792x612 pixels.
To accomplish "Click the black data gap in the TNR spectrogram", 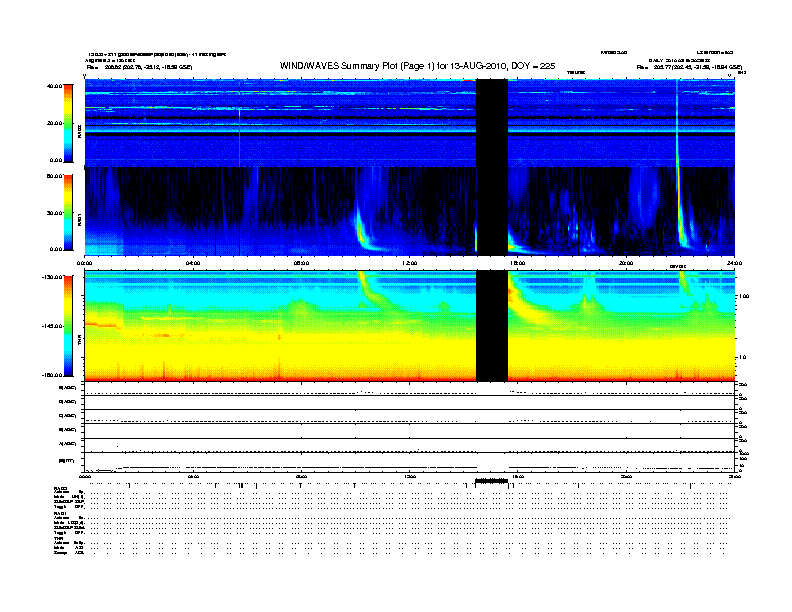I will 492,326.
